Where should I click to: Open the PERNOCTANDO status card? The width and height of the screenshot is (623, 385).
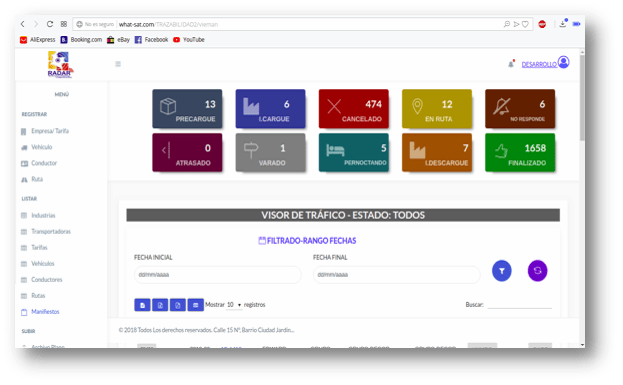click(354, 153)
